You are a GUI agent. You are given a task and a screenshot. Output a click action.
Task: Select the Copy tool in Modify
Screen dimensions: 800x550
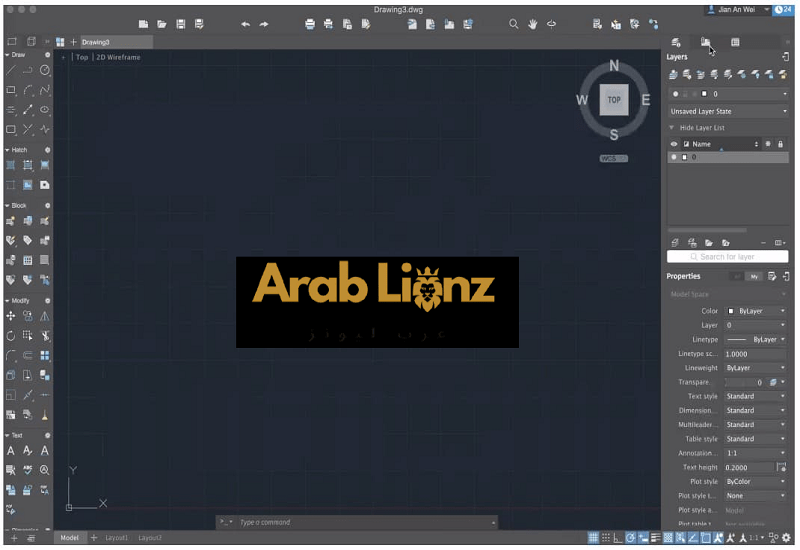point(28,316)
